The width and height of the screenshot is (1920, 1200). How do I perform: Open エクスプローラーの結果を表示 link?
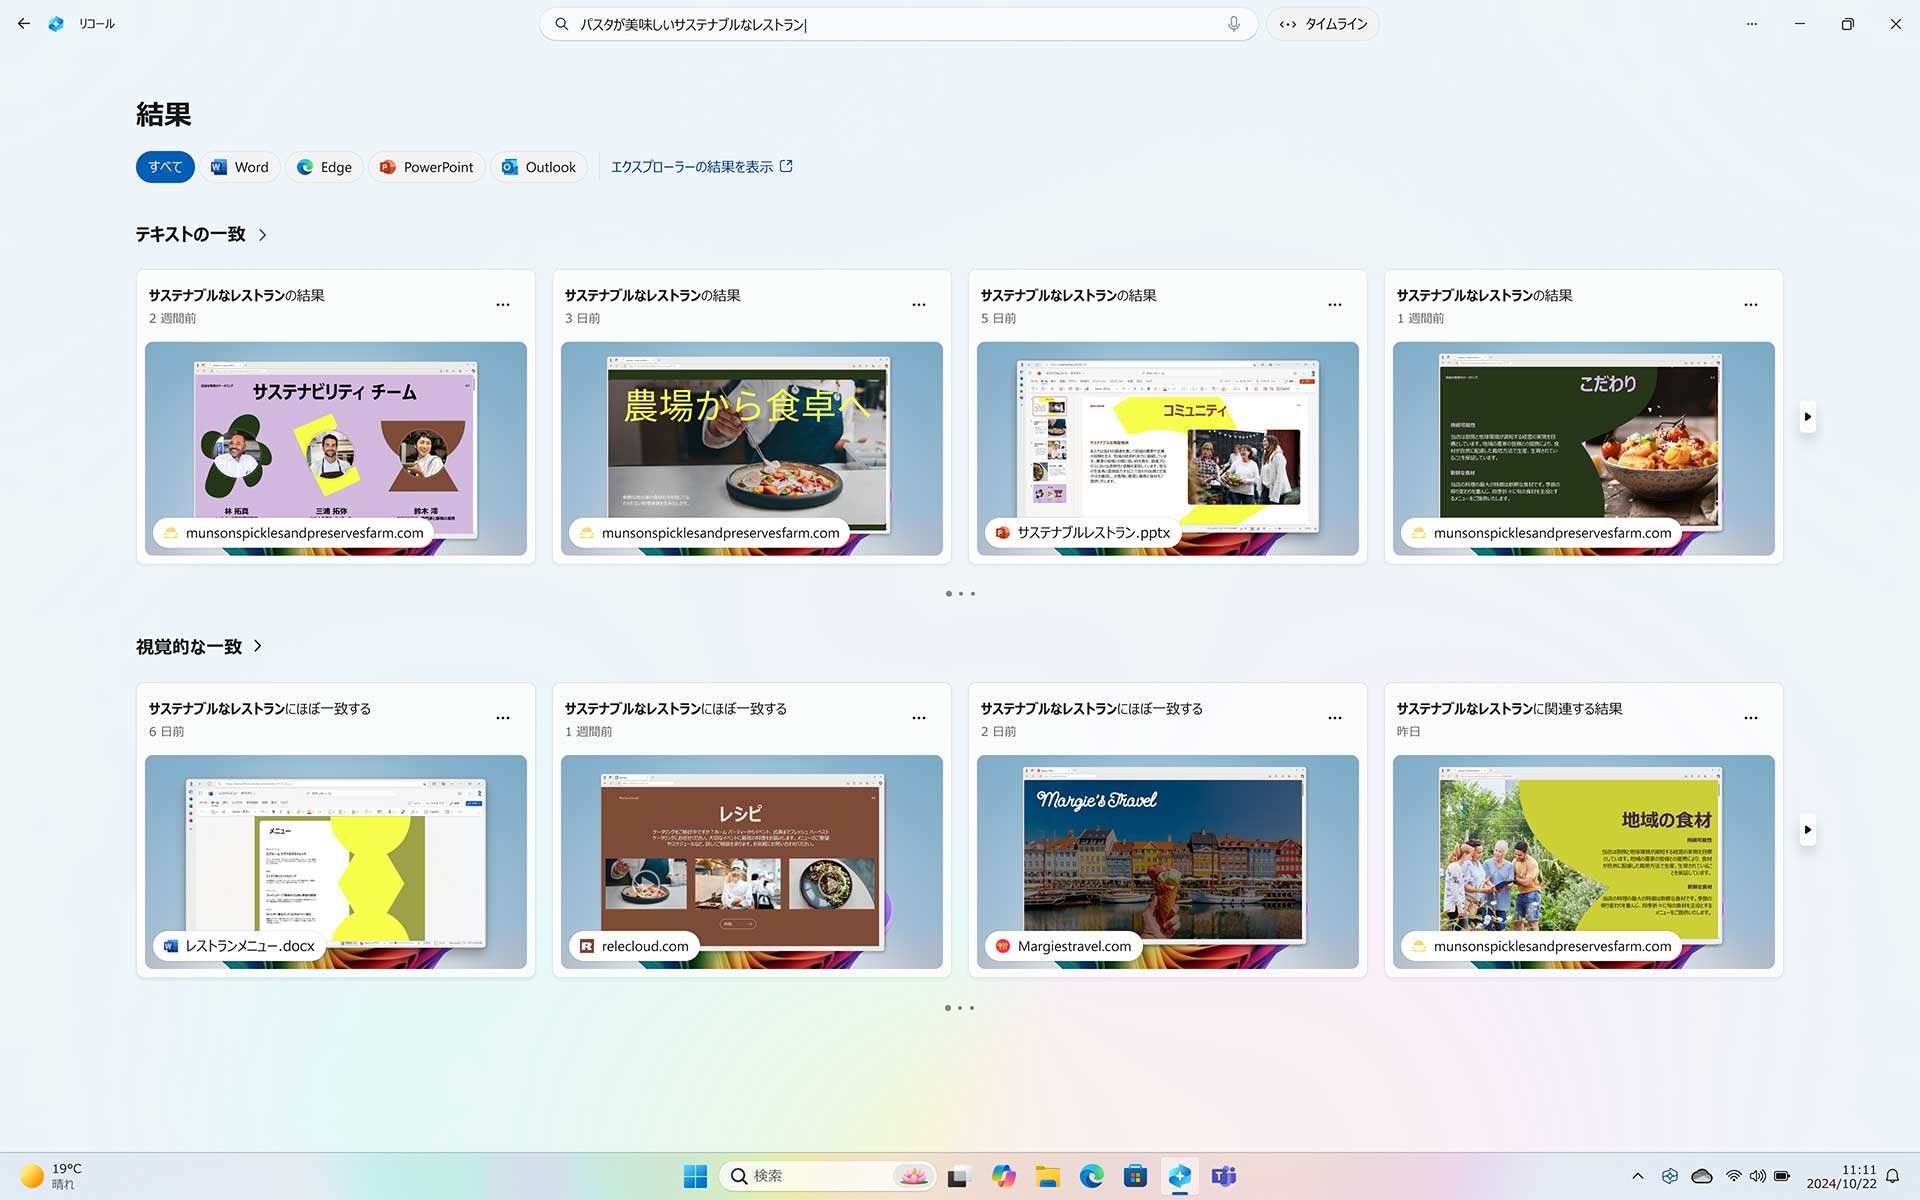pos(701,167)
